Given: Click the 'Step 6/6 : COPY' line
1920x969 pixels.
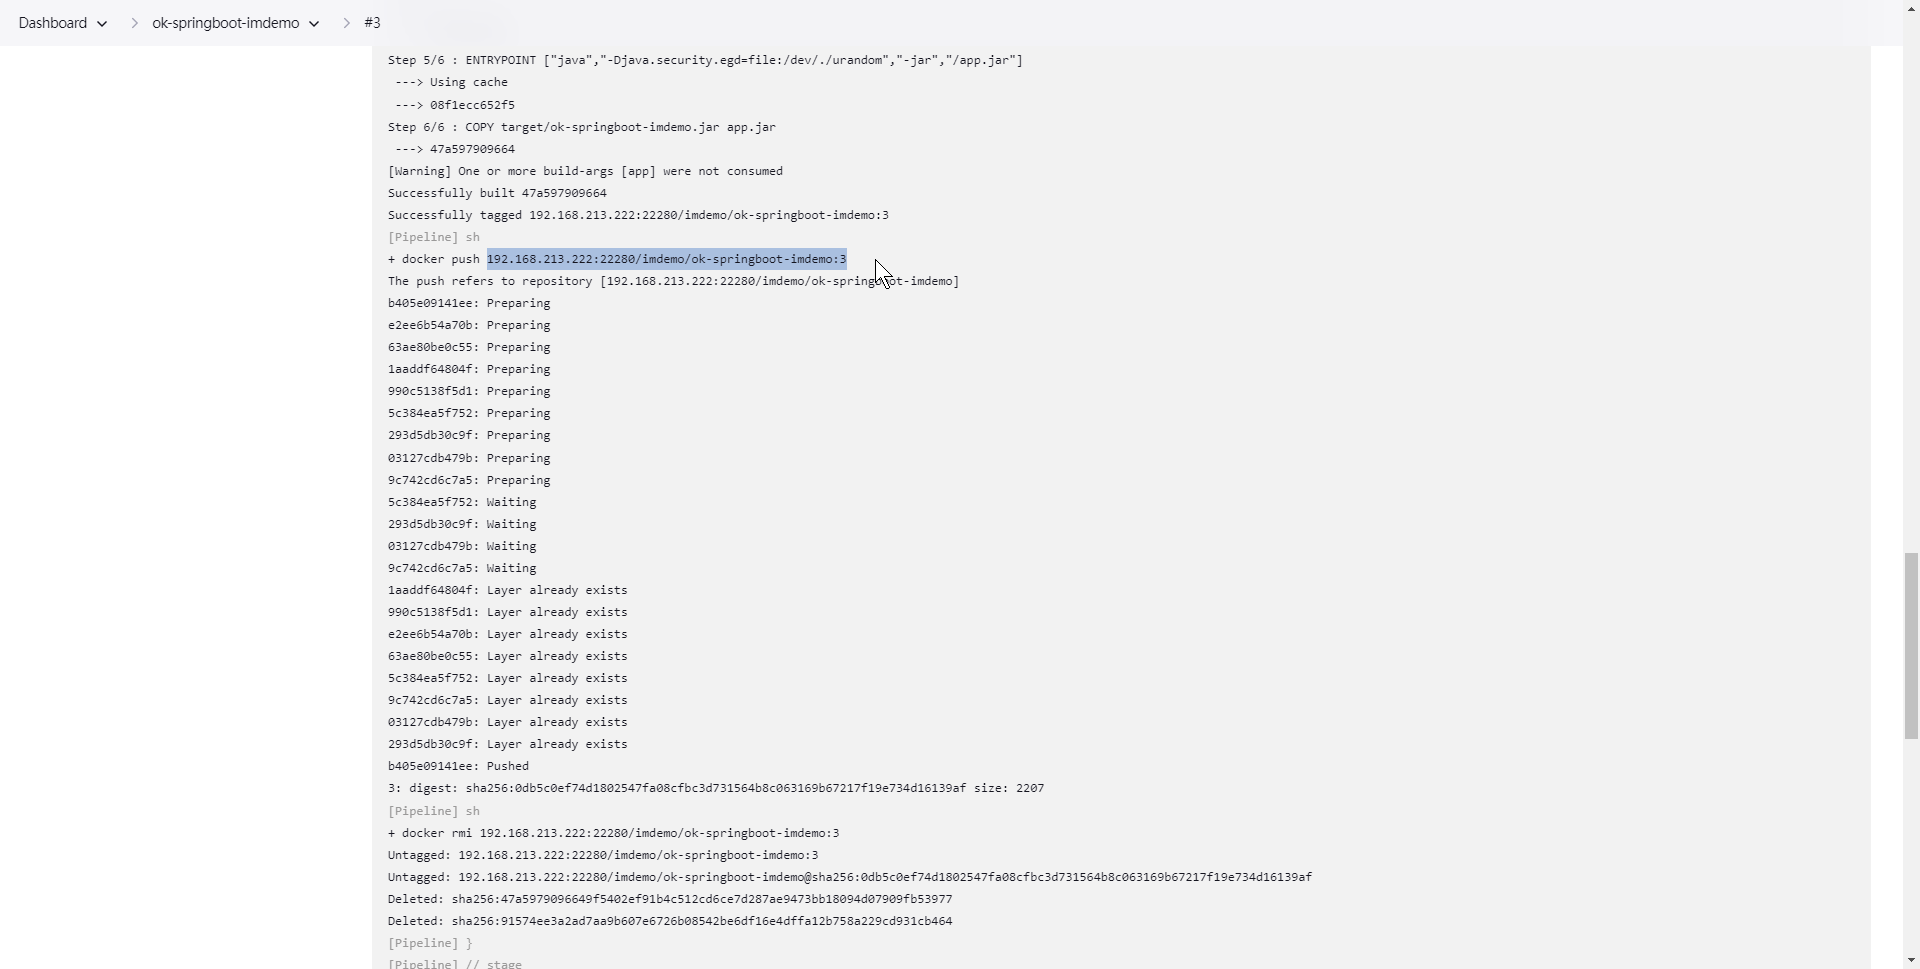Looking at the screenshot, I should click(x=581, y=128).
